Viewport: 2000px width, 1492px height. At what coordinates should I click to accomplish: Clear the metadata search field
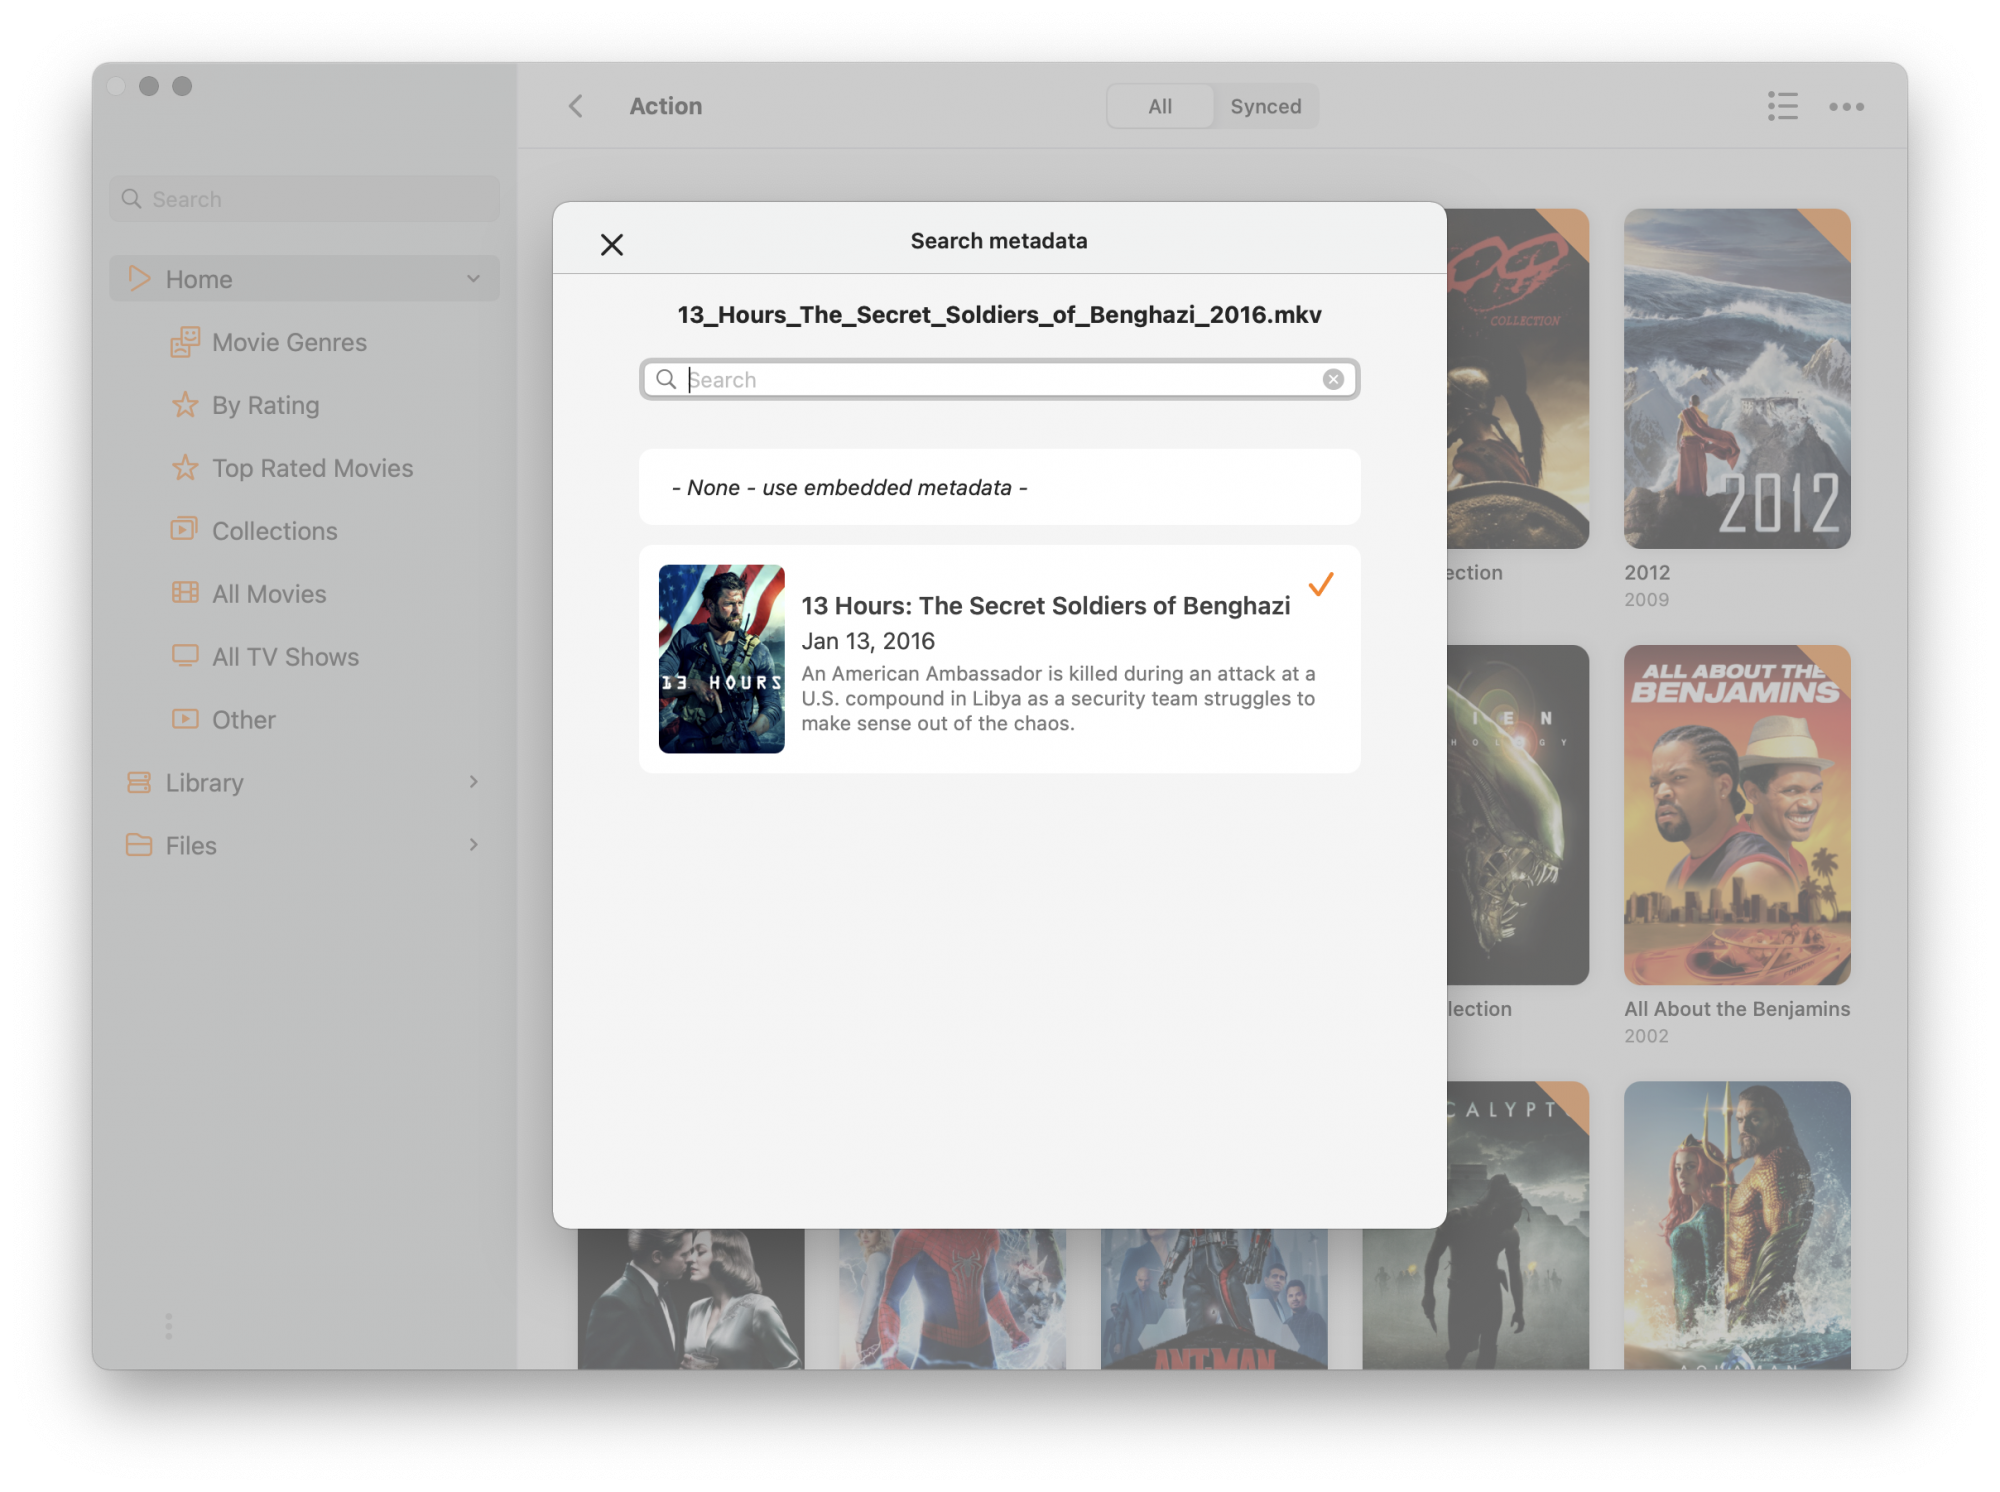pos(1333,379)
